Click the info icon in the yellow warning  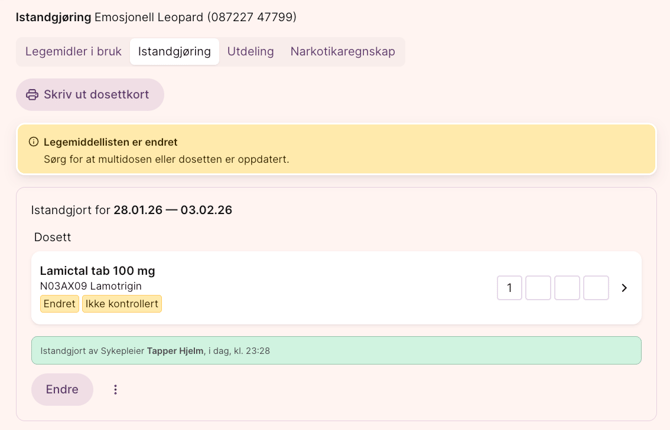[x=33, y=142]
